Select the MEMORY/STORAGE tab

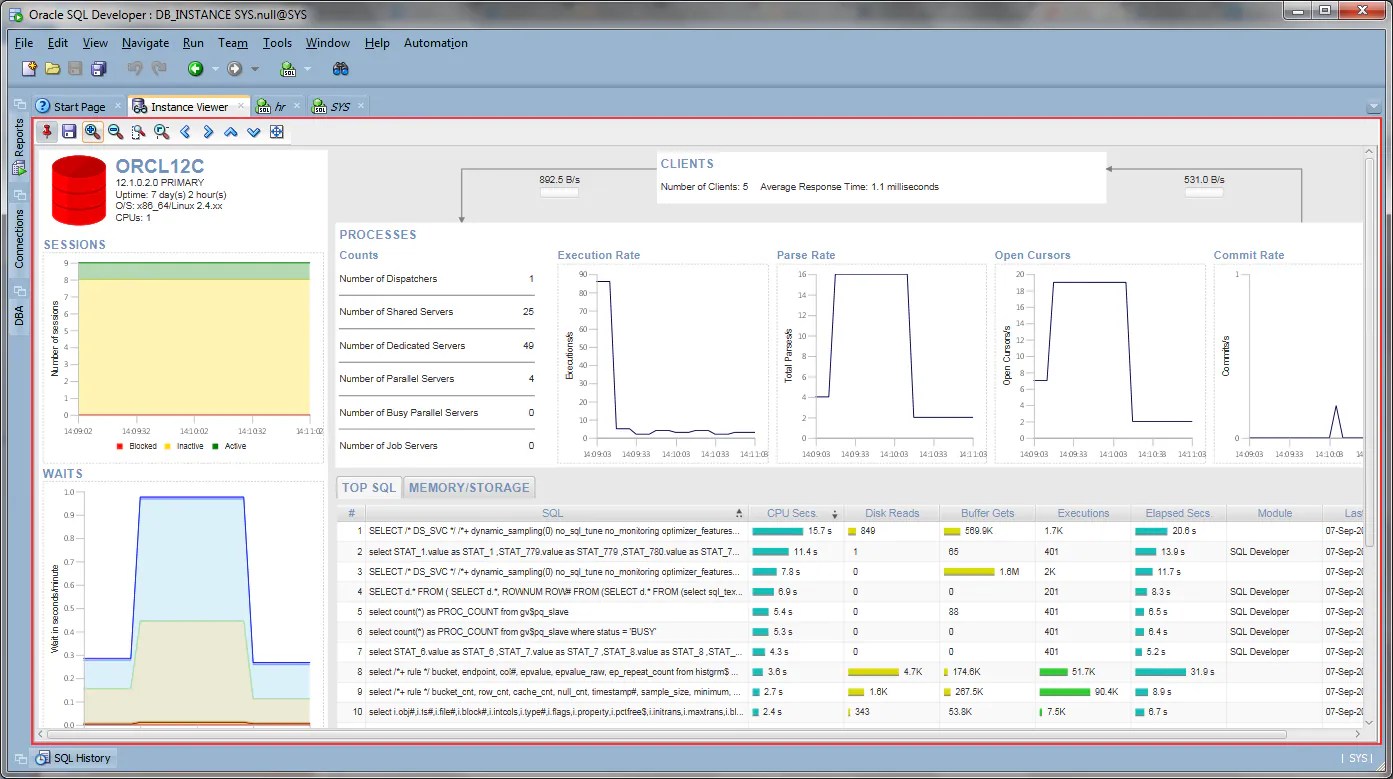point(469,488)
